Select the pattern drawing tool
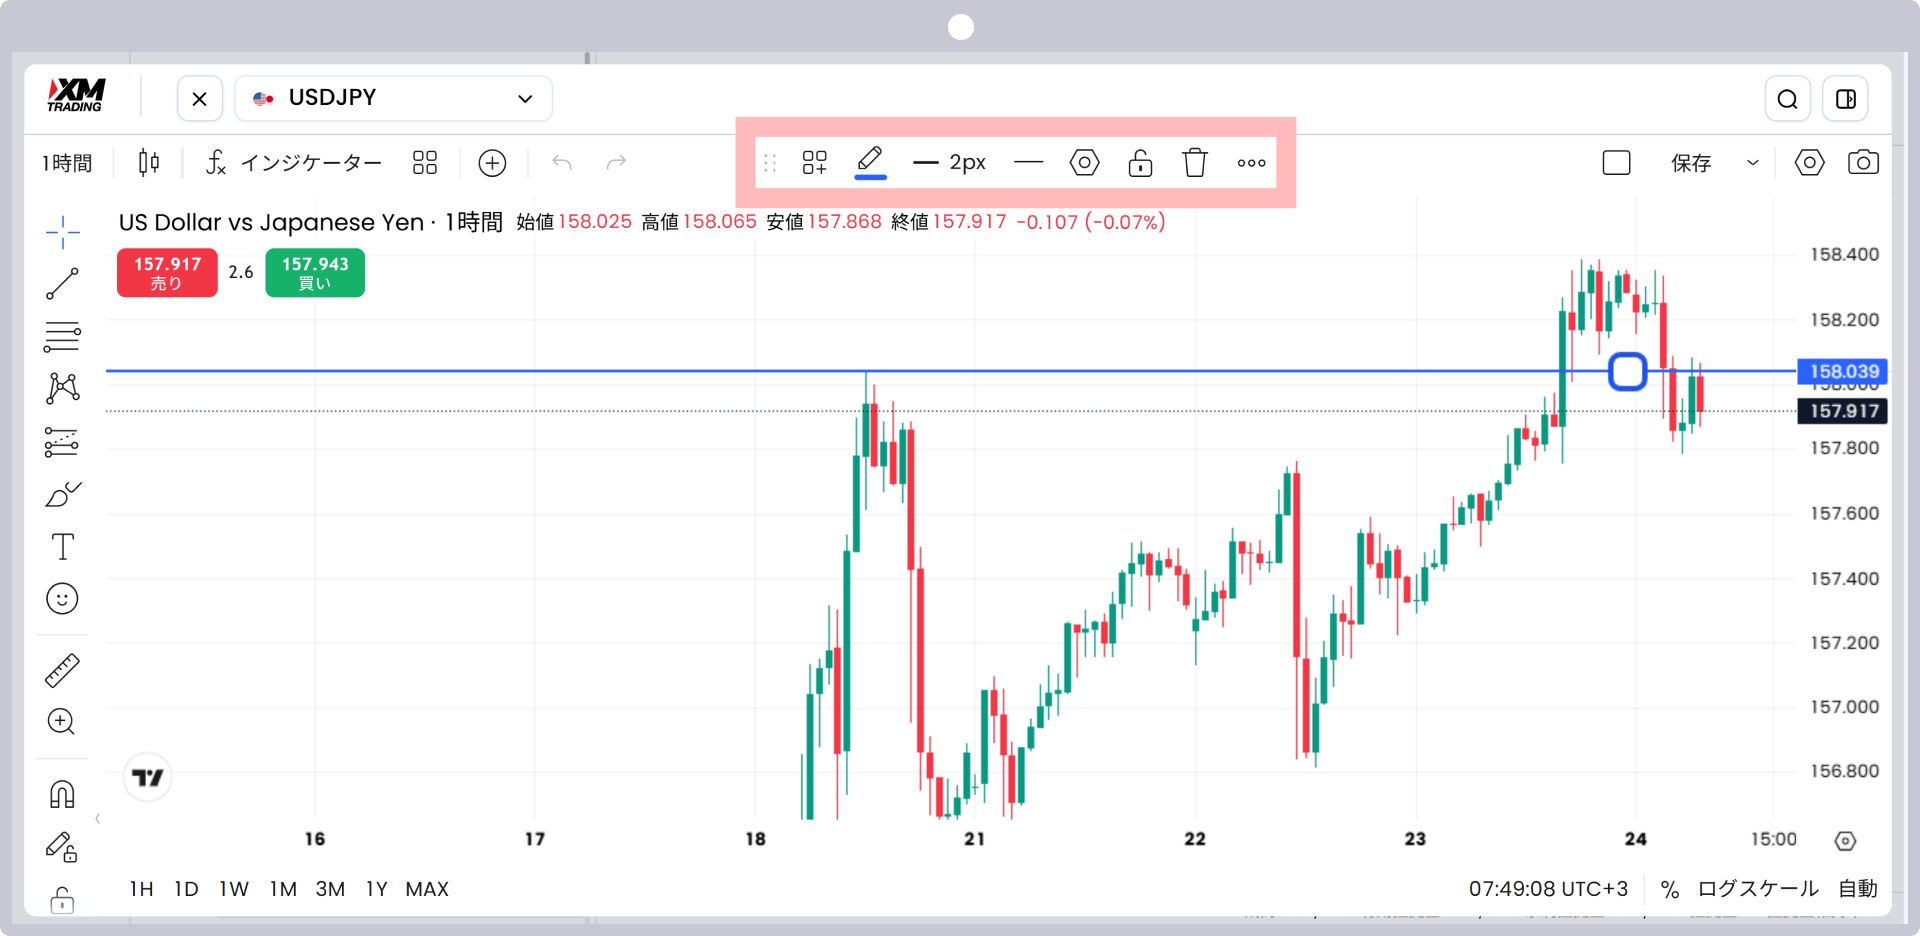The width and height of the screenshot is (1920, 936). (62, 388)
